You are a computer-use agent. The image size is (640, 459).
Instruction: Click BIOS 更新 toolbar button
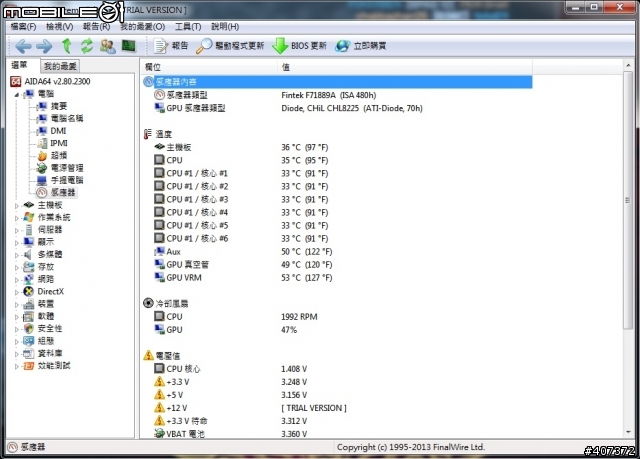point(299,46)
